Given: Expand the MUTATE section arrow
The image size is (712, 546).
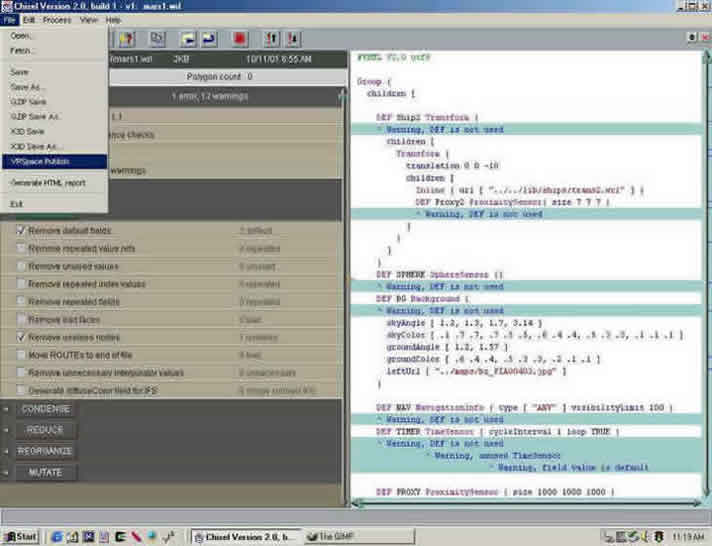Looking at the screenshot, I should [x=7, y=472].
